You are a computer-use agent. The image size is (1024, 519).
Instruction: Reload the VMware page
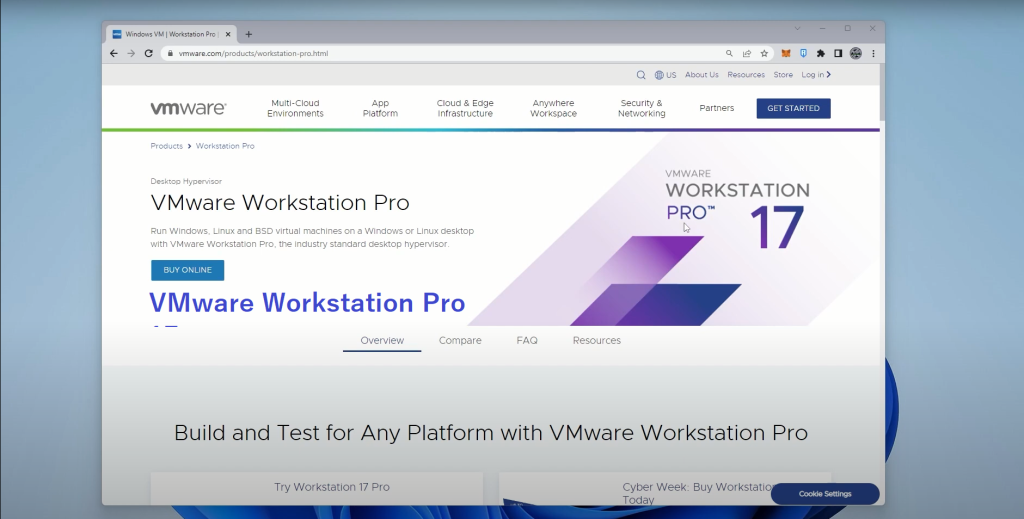coord(149,54)
